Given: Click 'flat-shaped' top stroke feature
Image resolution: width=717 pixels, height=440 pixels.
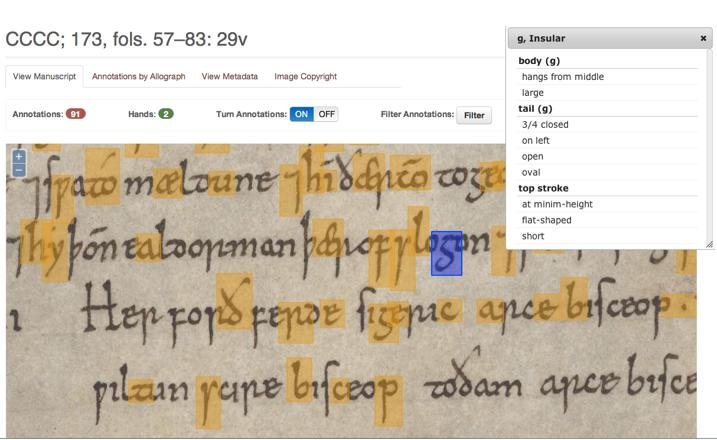Looking at the screenshot, I should pyautogui.click(x=607, y=220).
